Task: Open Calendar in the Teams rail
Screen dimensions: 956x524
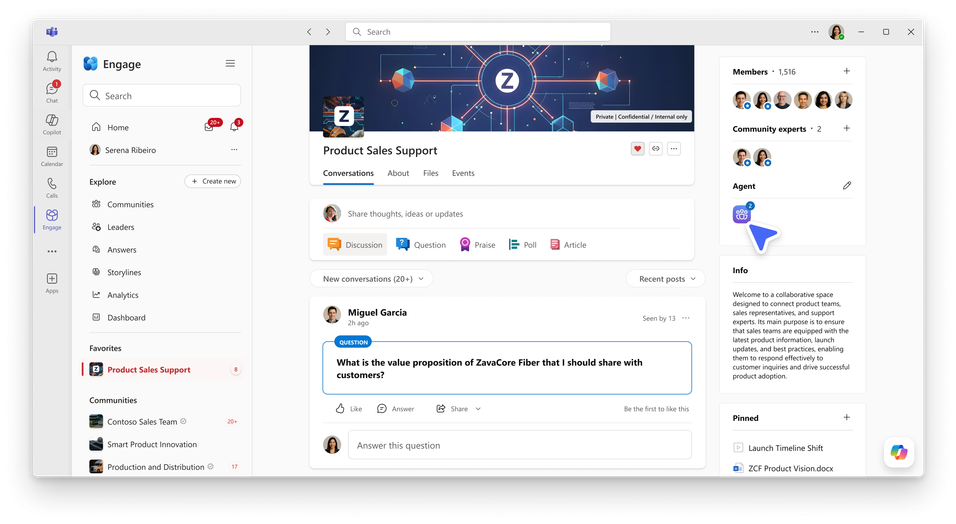Action: pos(52,156)
